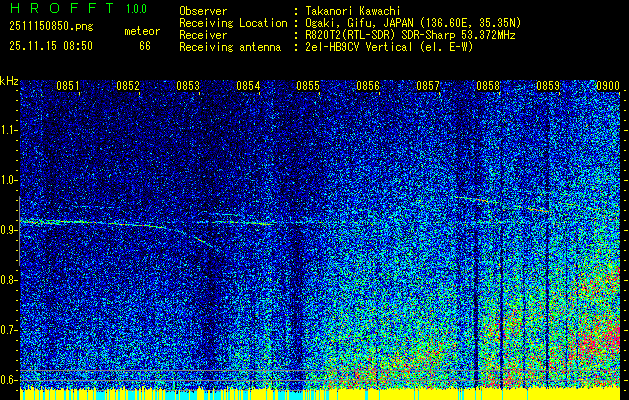Click the HROFFT program title text

coord(62,8)
